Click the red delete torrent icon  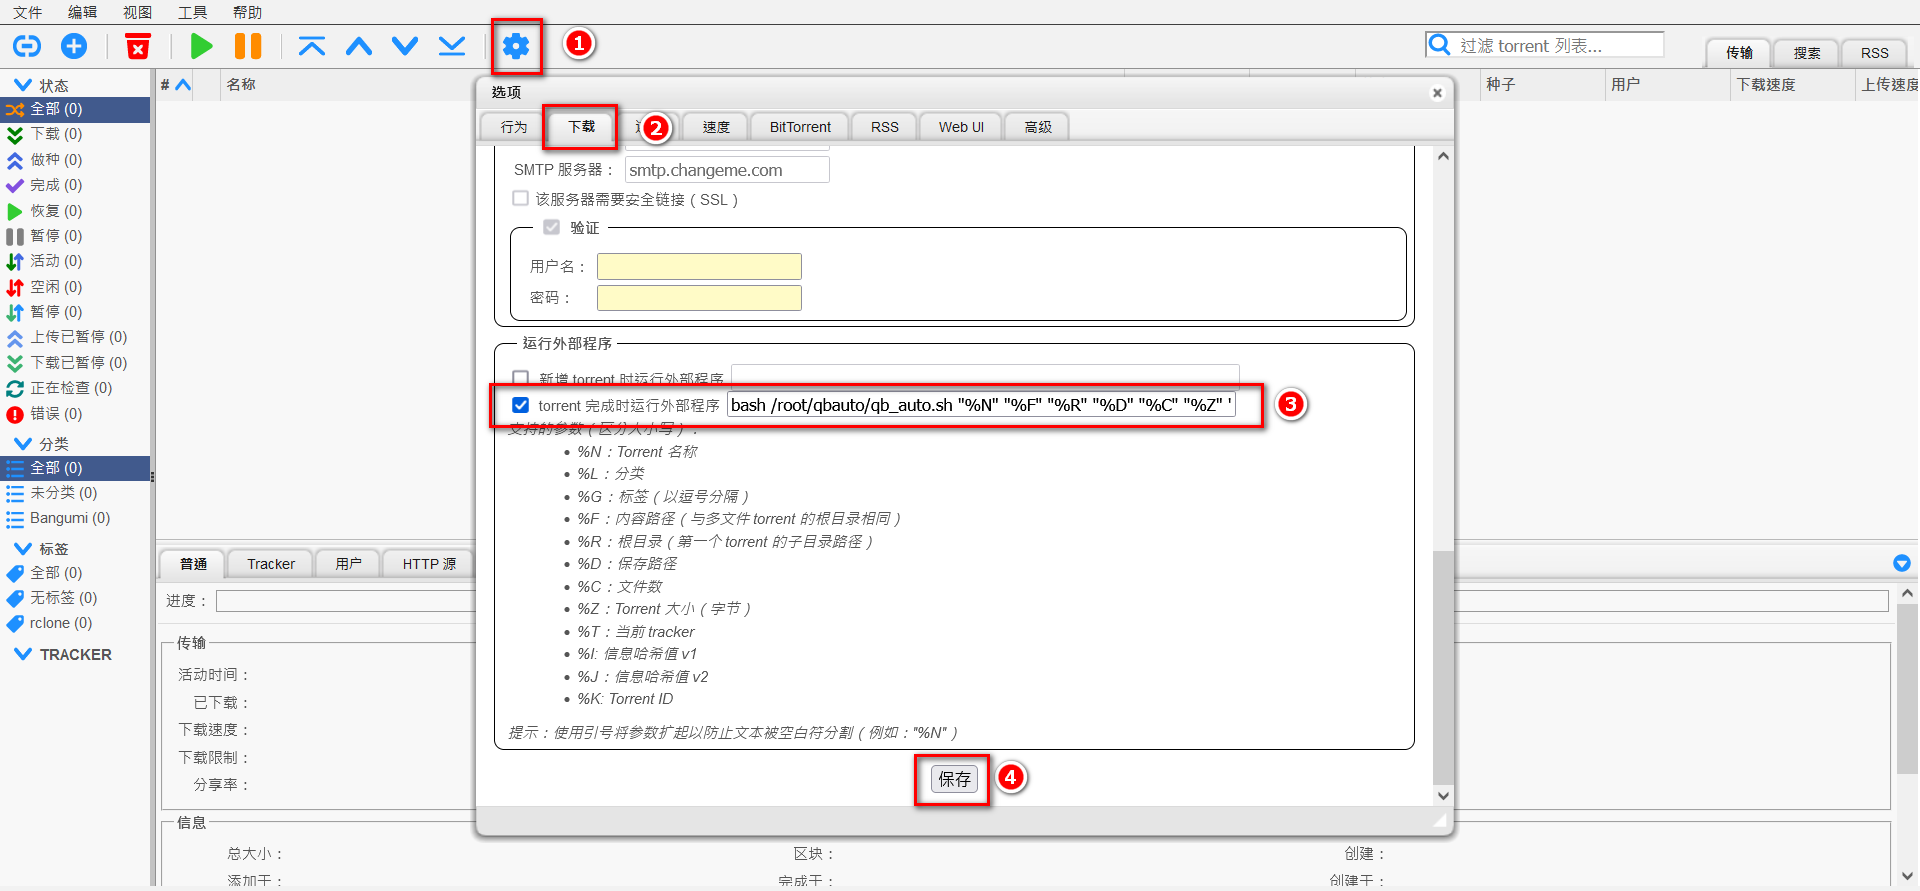pyautogui.click(x=138, y=46)
